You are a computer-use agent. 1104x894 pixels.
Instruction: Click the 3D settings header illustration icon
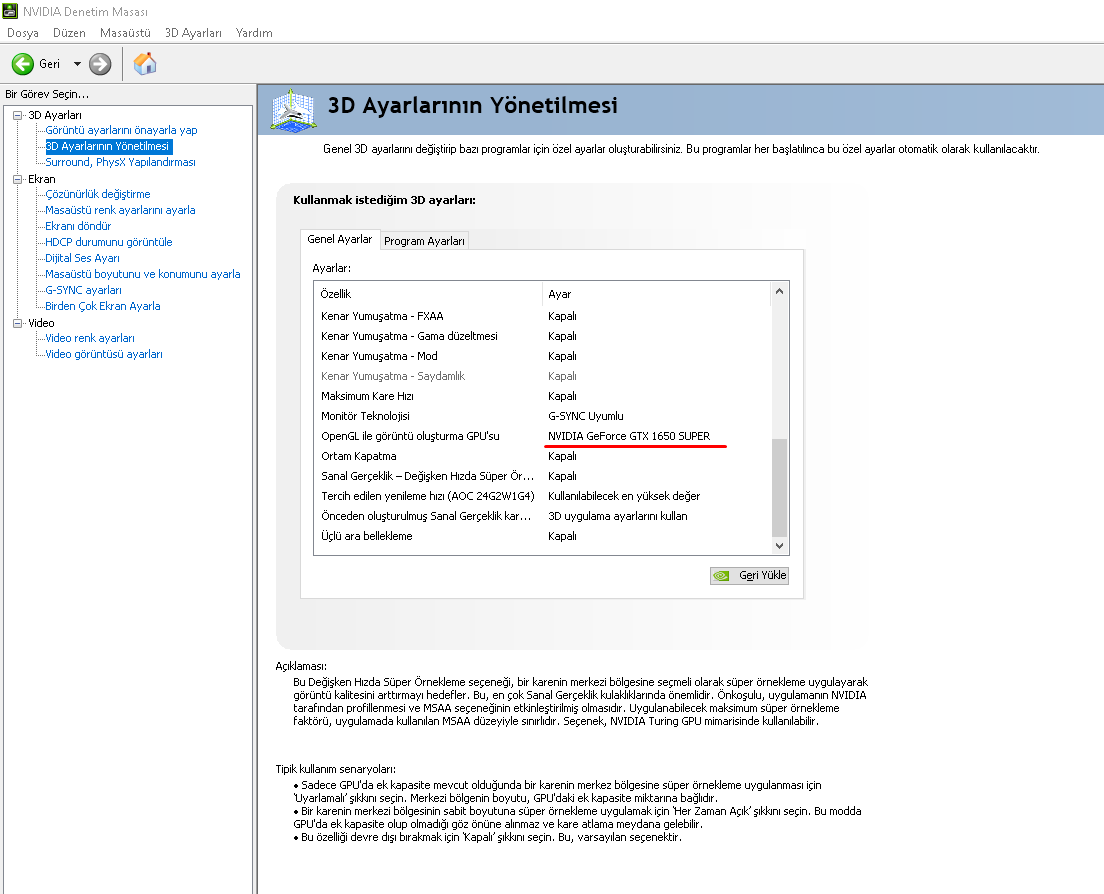pyautogui.click(x=294, y=110)
